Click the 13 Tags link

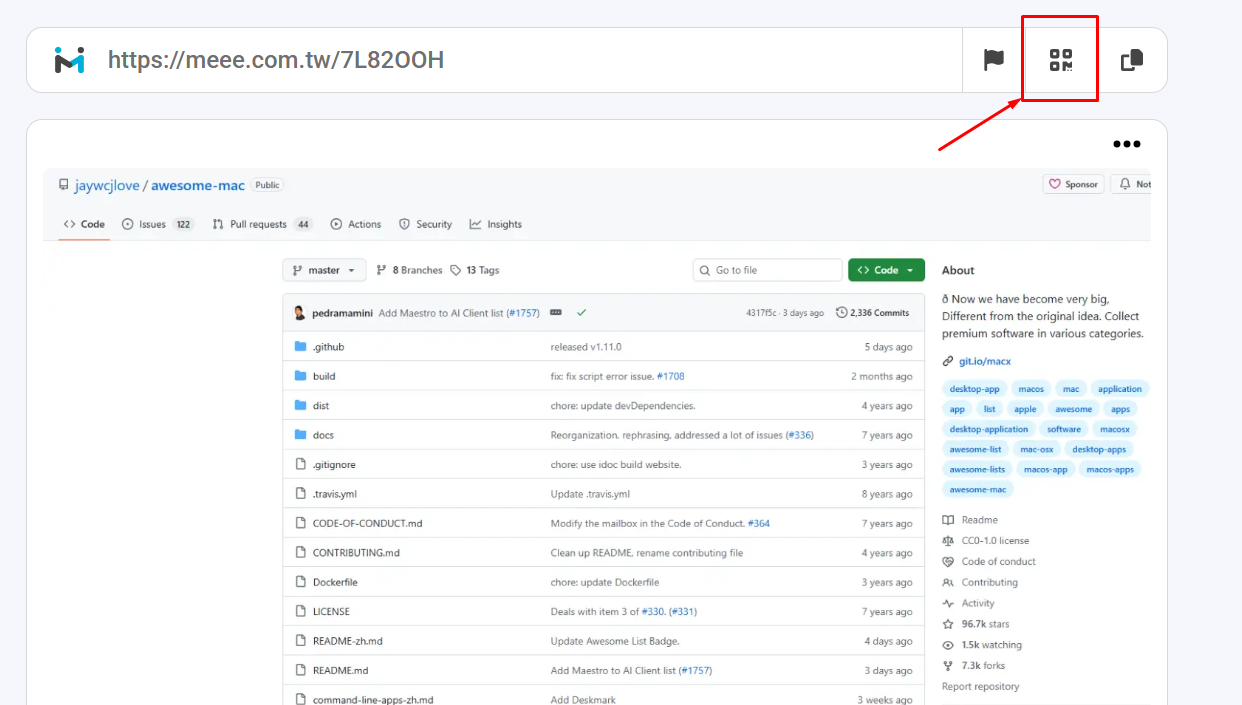point(474,270)
